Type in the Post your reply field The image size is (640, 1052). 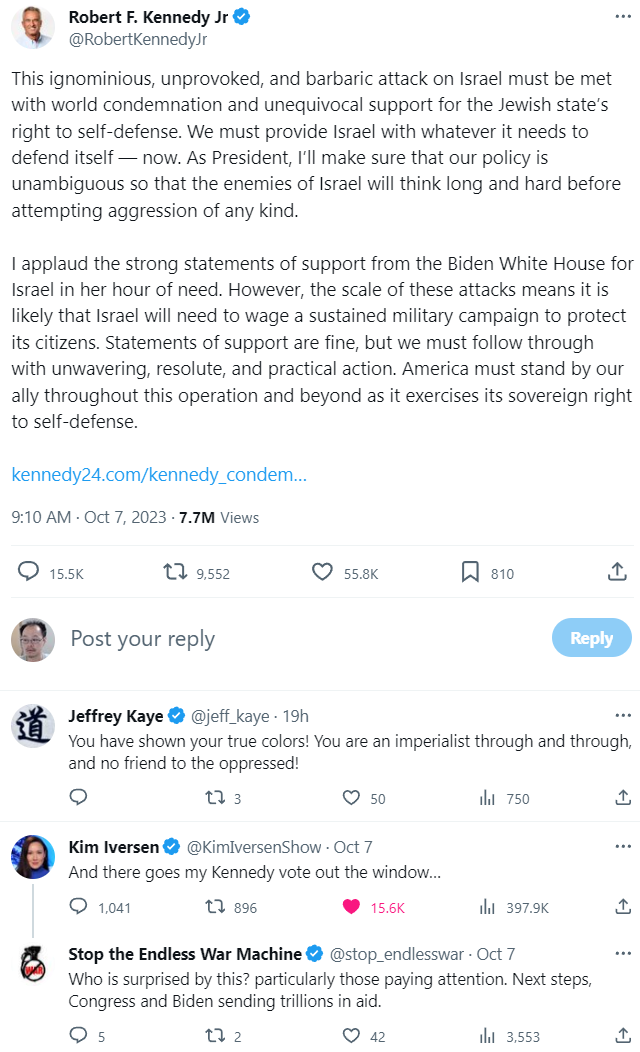click(300, 639)
